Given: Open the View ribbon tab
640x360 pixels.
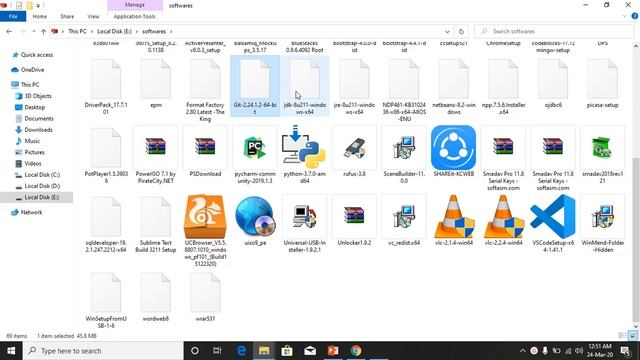Looking at the screenshot, I should [93, 16].
